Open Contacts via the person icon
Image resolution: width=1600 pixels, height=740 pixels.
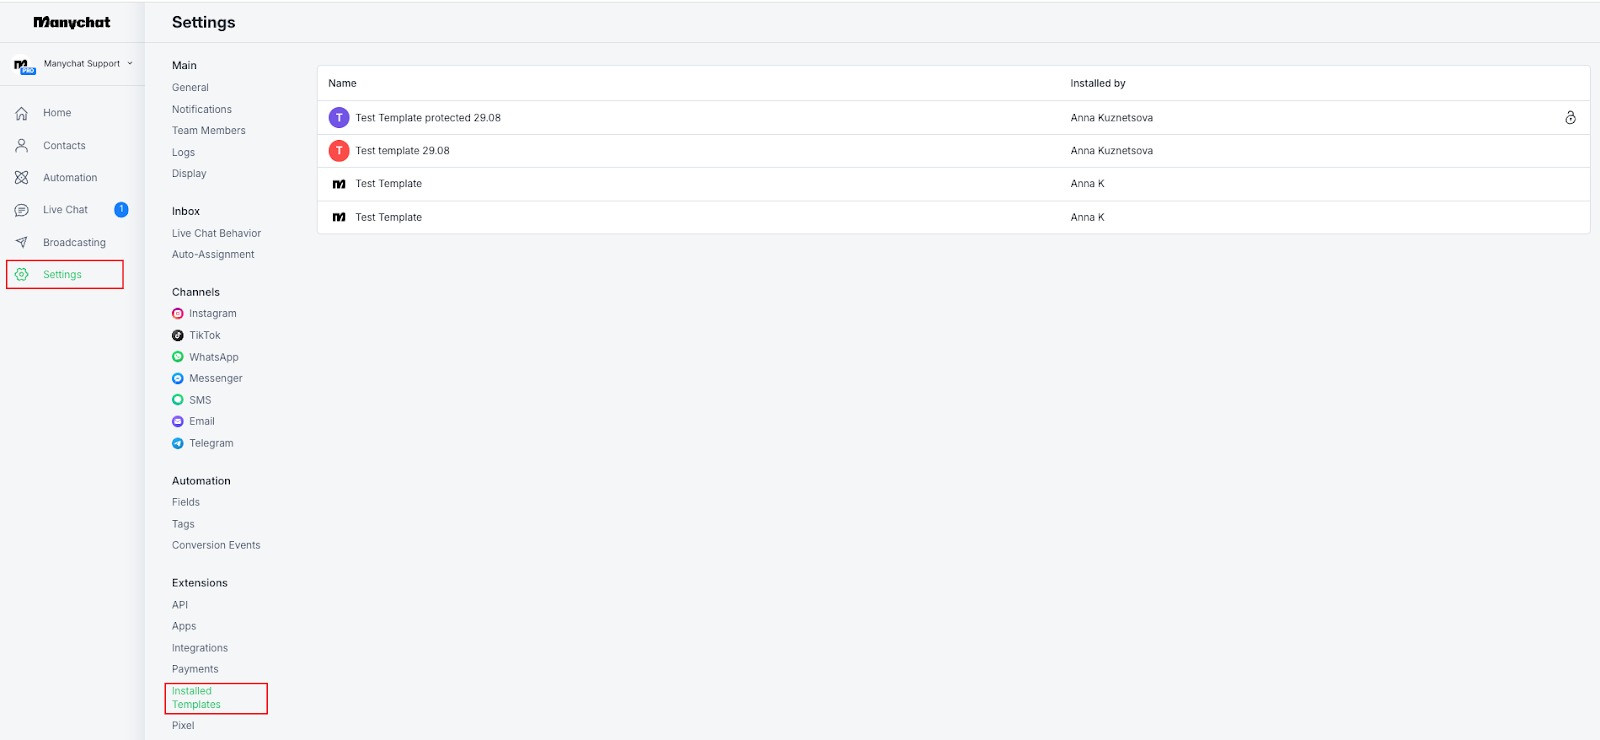point(21,146)
